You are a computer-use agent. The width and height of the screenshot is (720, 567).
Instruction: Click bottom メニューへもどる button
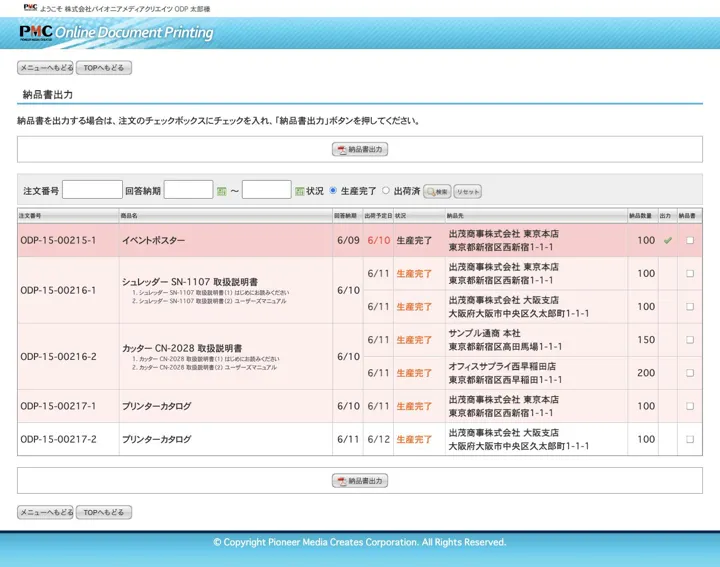coord(45,512)
